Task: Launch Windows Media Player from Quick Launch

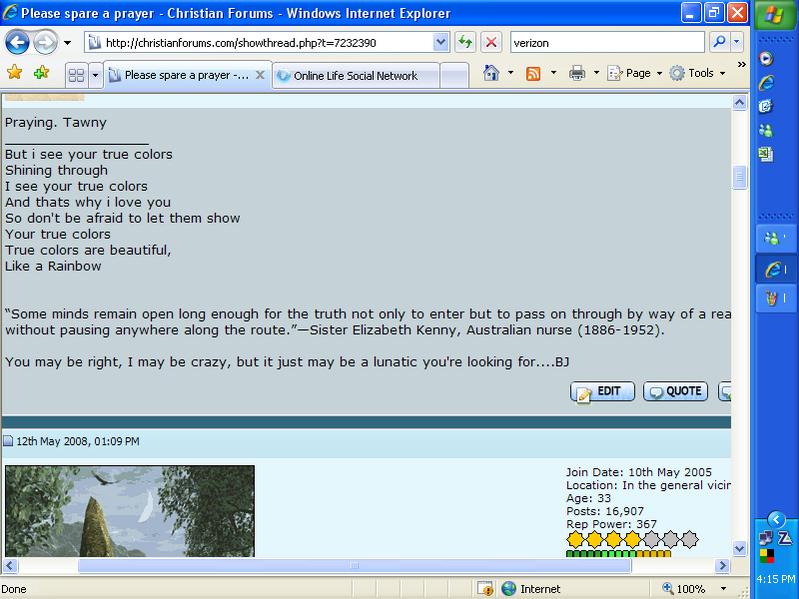Action: click(766, 59)
